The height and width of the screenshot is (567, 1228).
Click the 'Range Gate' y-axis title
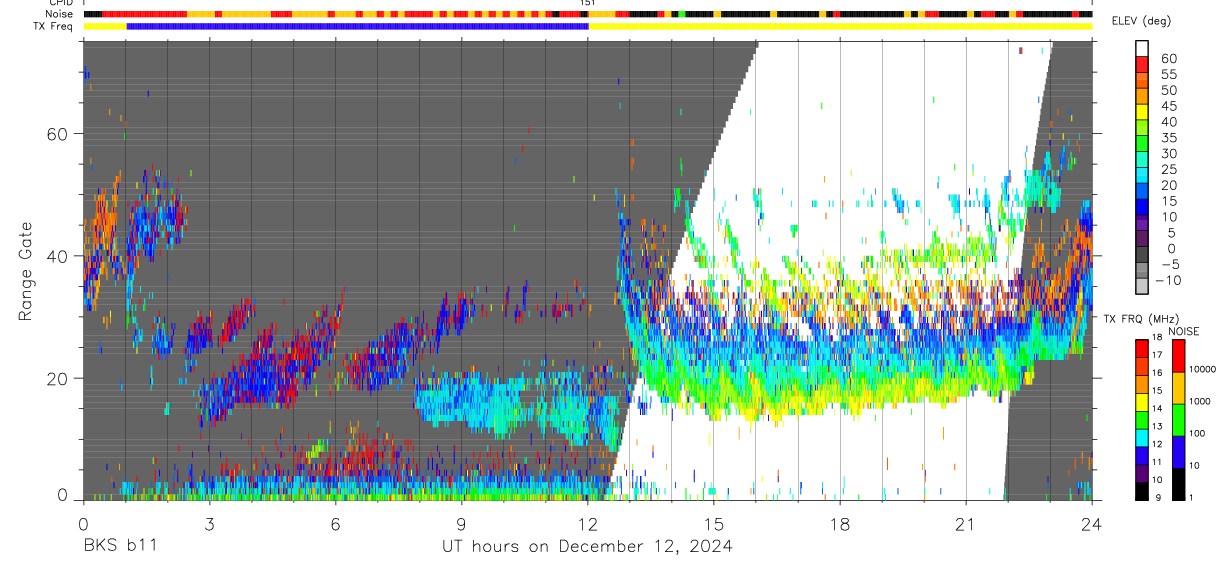point(27,270)
